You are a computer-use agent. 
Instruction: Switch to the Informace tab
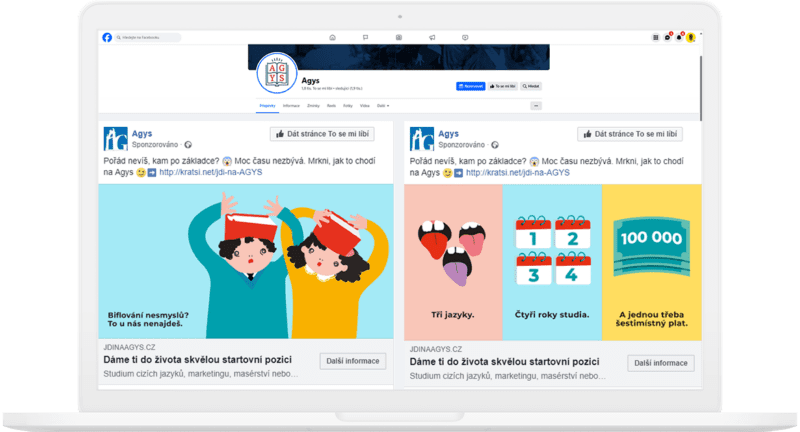tap(291, 105)
